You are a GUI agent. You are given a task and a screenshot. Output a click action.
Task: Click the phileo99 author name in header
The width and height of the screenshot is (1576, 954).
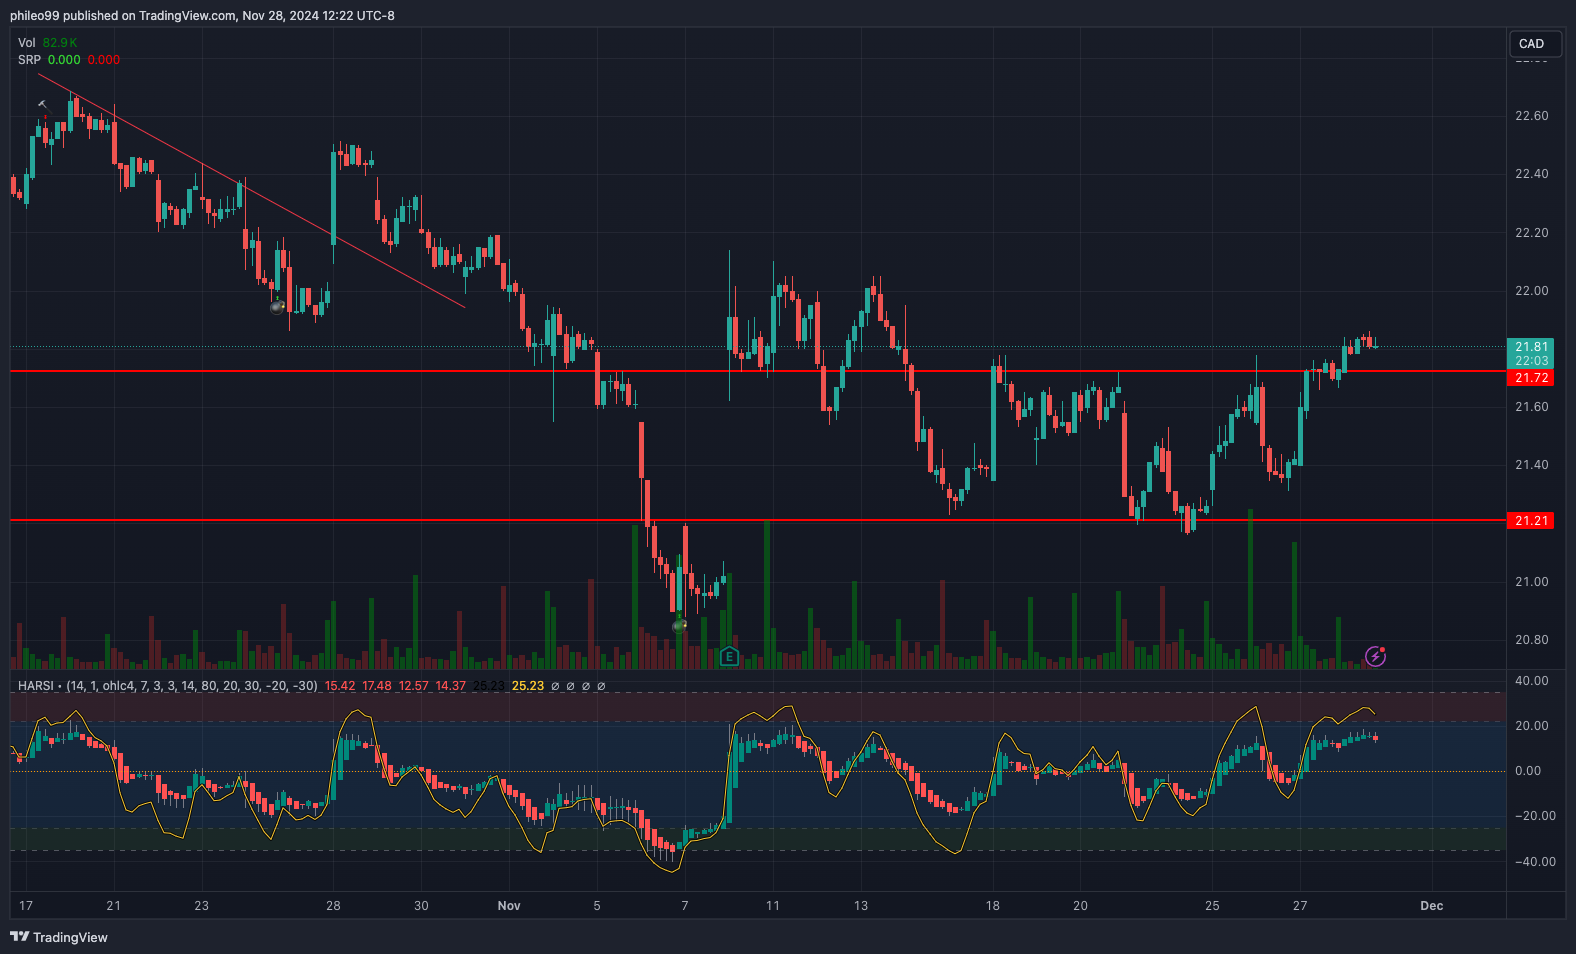(34, 16)
